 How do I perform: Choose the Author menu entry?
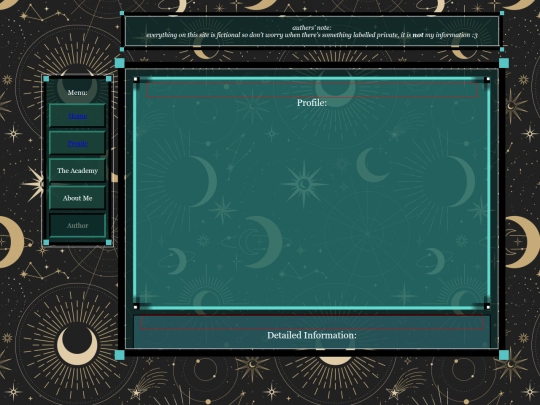(x=77, y=226)
